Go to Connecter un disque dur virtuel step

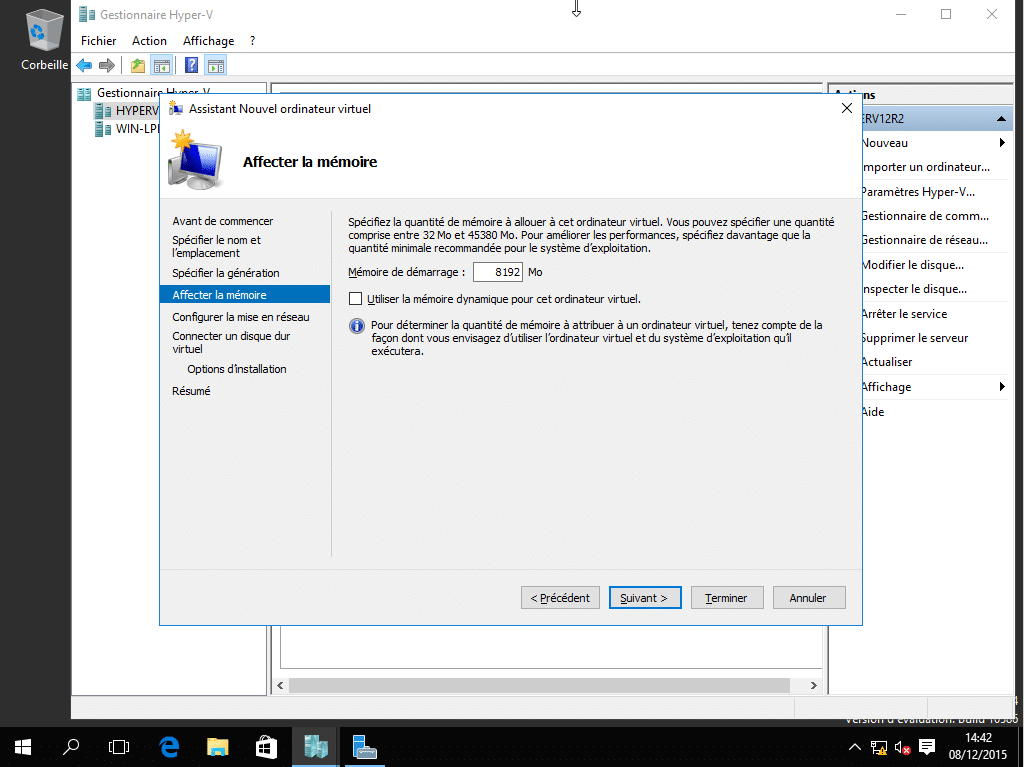tap(231, 342)
